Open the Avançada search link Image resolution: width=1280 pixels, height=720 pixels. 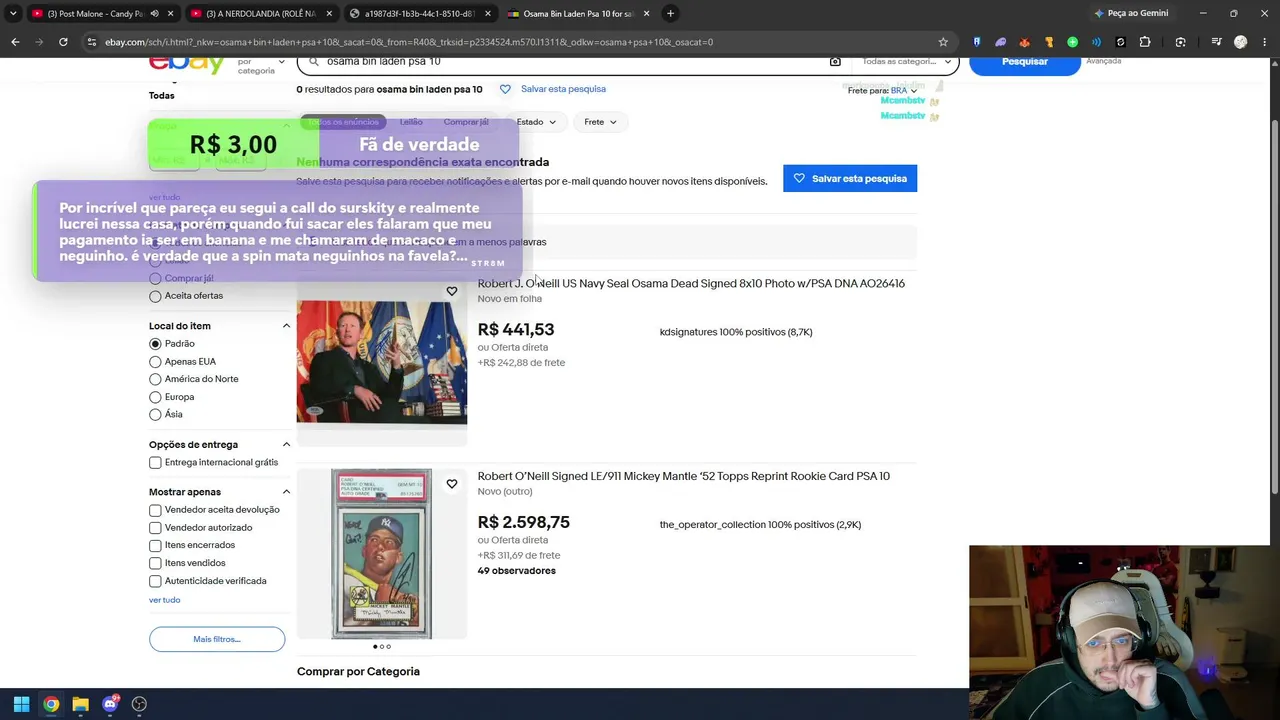pos(1104,61)
